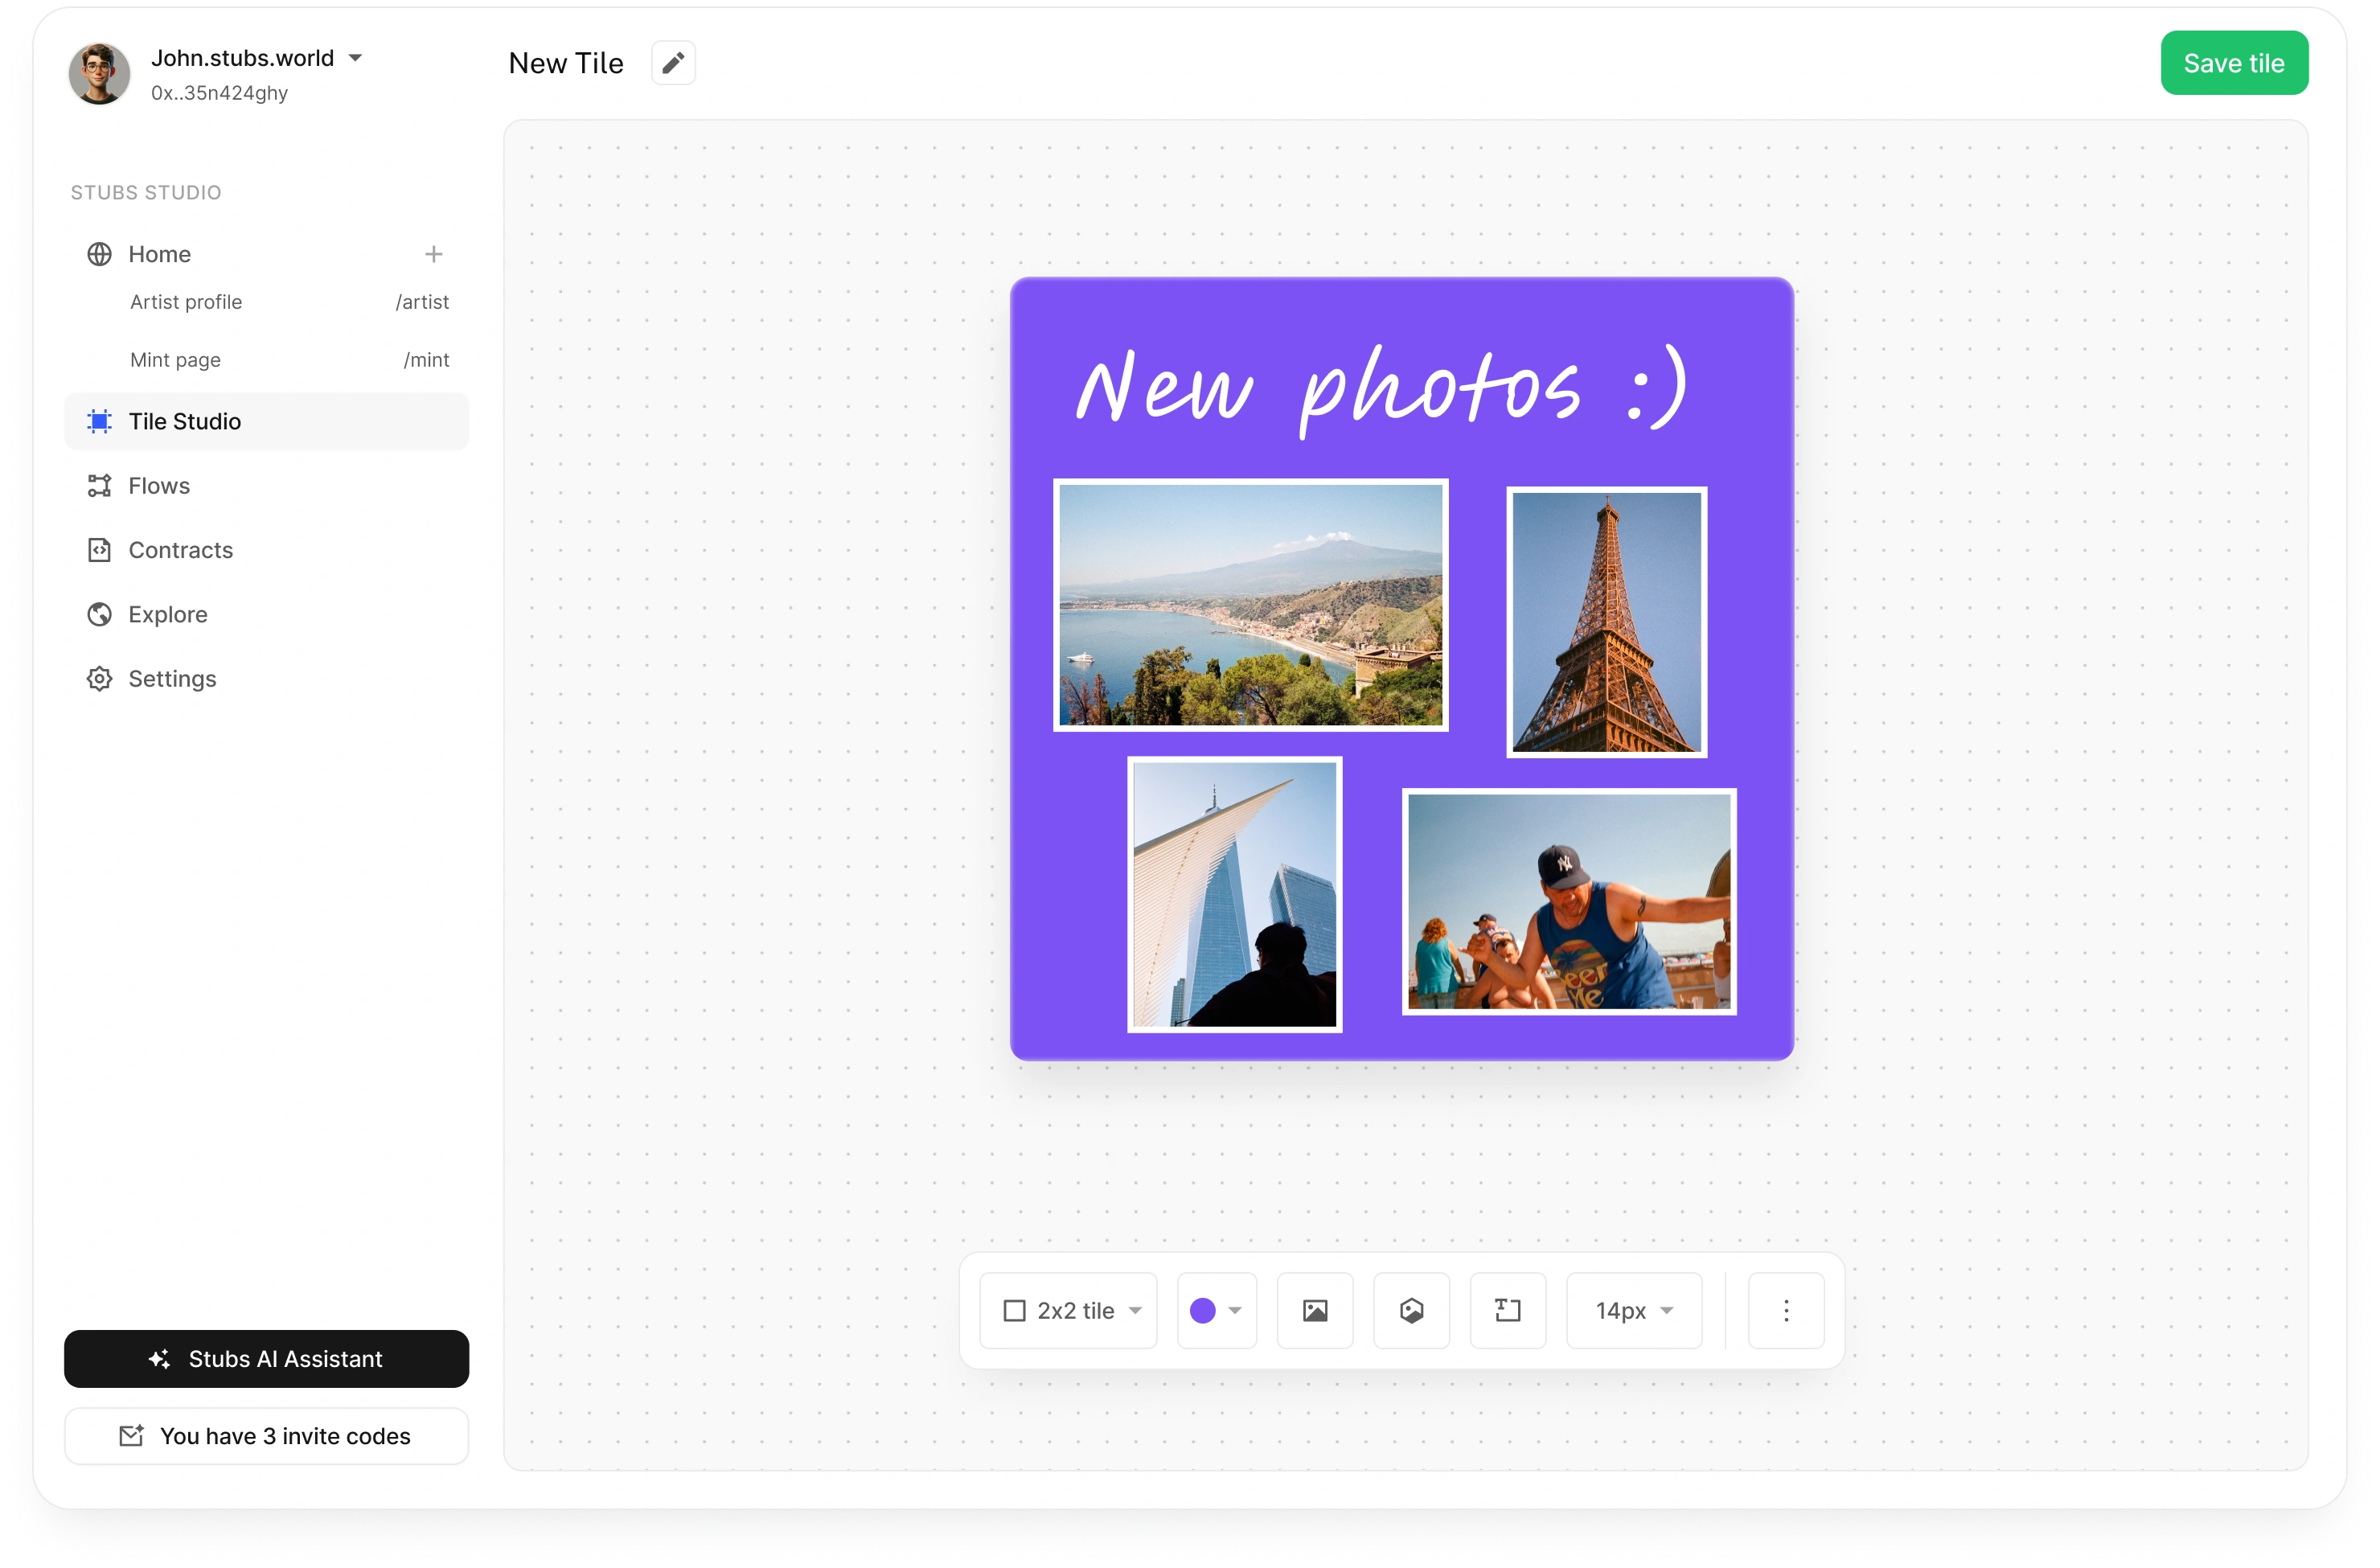Open the tile background color picker
The width and height of the screenshot is (2380, 1568).
click(1216, 1310)
